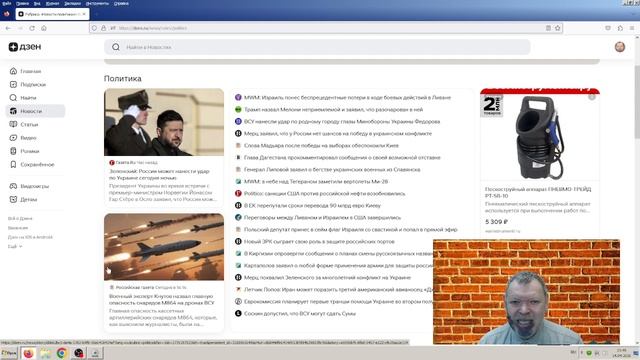Select the Новости section in the sidebar

[35, 111]
